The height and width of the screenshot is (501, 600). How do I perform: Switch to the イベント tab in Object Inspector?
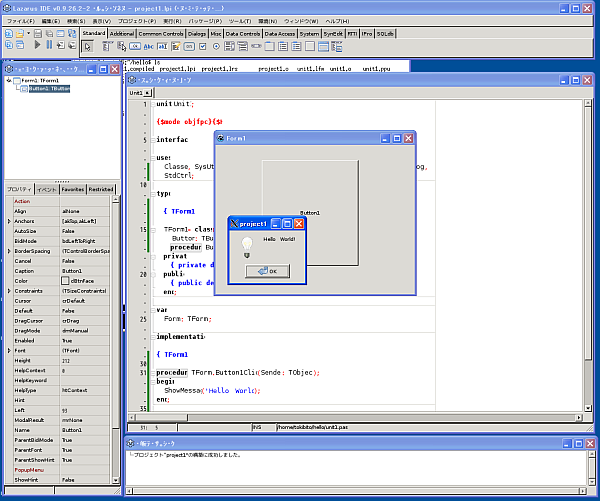[47, 189]
